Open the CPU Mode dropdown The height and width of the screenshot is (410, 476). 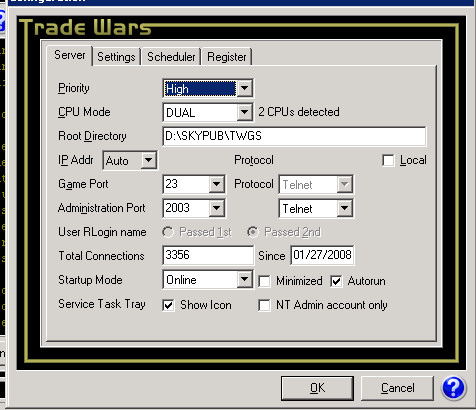[x=245, y=112]
